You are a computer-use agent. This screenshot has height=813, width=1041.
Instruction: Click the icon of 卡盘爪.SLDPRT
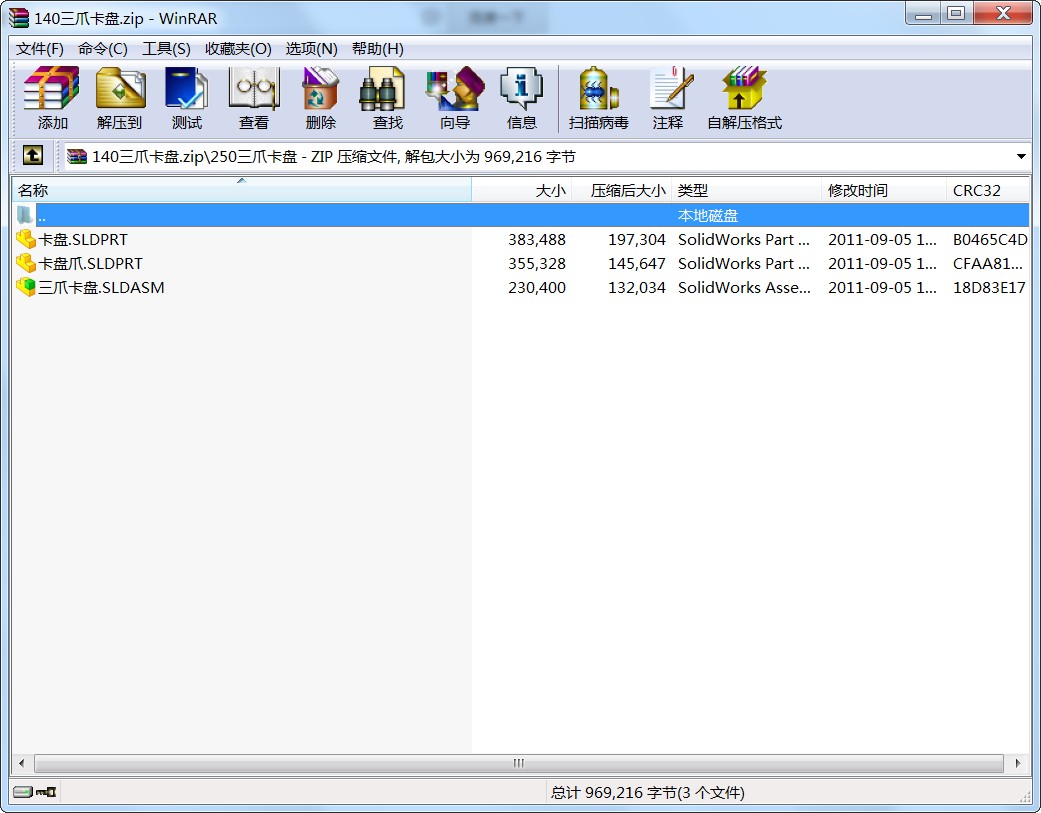click(x=25, y=263)
